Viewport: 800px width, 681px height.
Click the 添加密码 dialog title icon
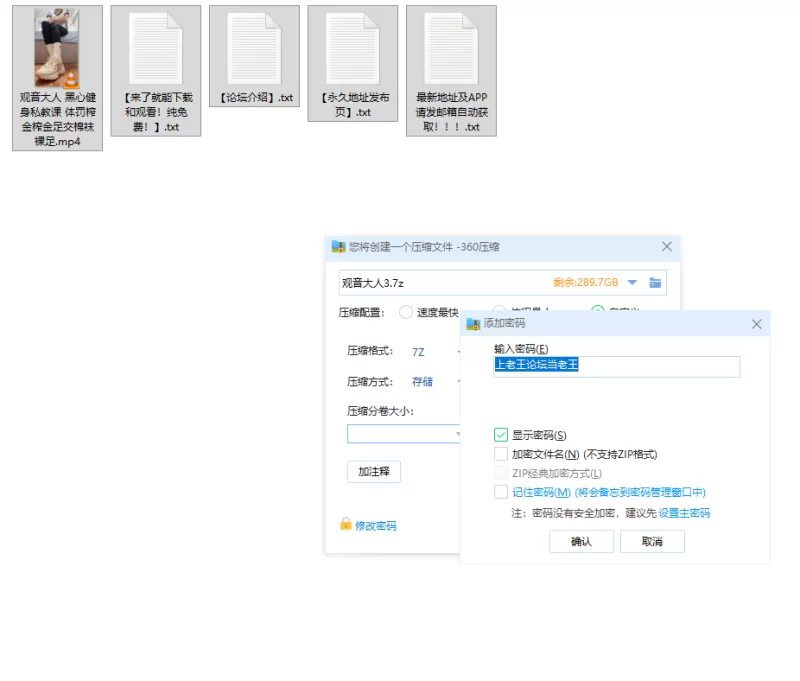coord(473,323)
